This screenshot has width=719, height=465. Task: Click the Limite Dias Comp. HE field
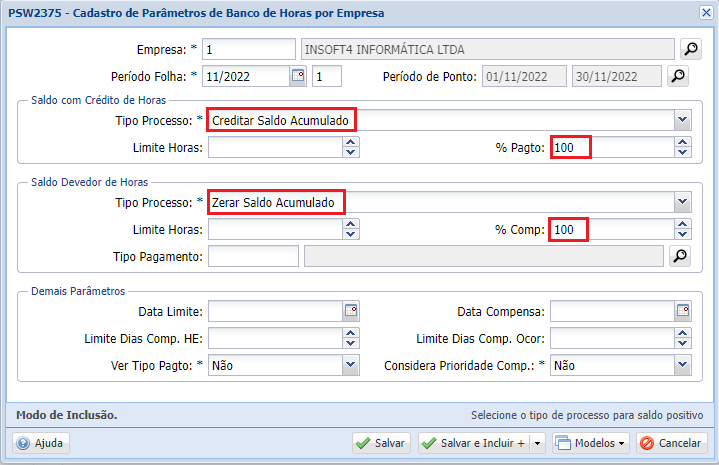point(276,338)
